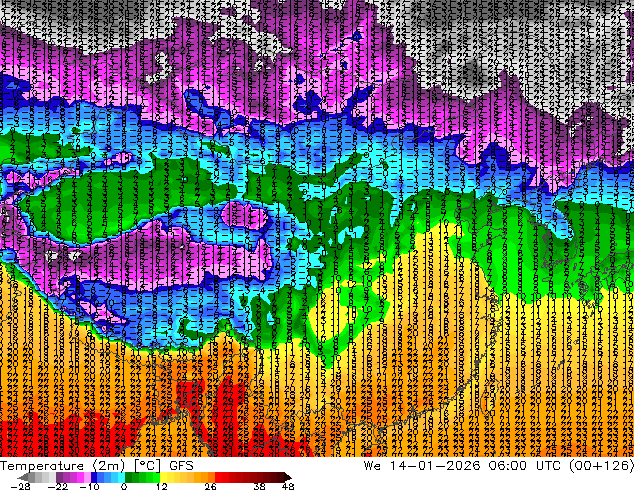634x490 pixels.
Task: Click the '-28' legend value
Action: (x=20, y=486)
